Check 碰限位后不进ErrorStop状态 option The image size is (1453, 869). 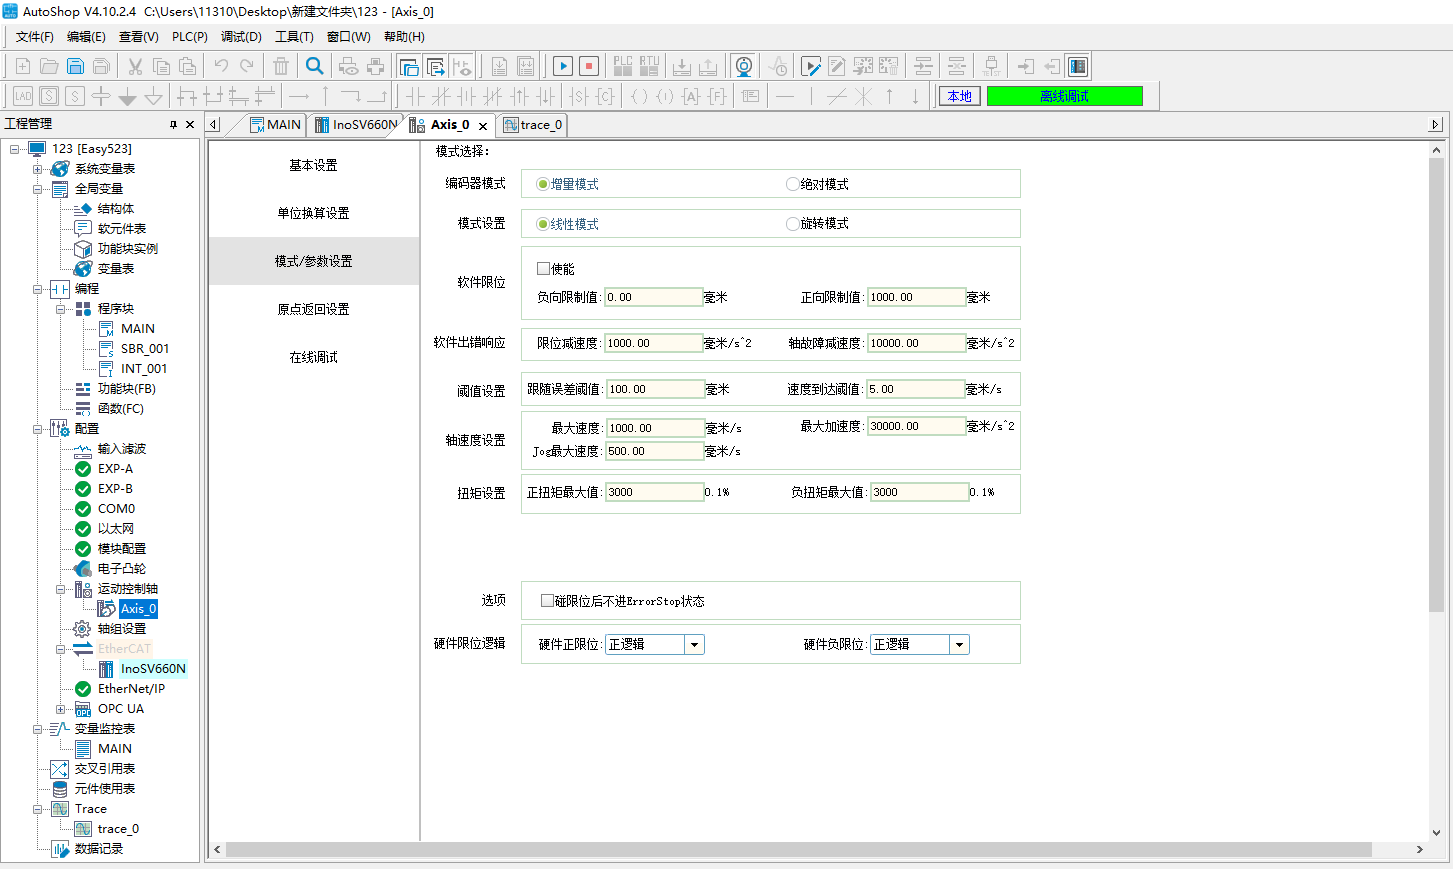click(x=547, y=601)
